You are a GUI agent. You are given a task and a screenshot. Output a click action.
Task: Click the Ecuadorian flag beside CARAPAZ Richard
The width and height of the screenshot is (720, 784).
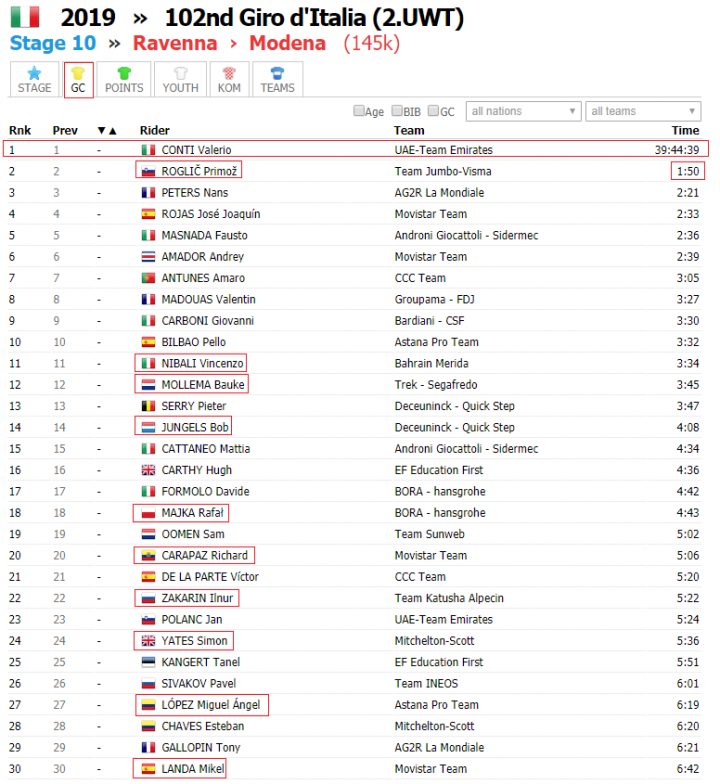tap(148, 556)
